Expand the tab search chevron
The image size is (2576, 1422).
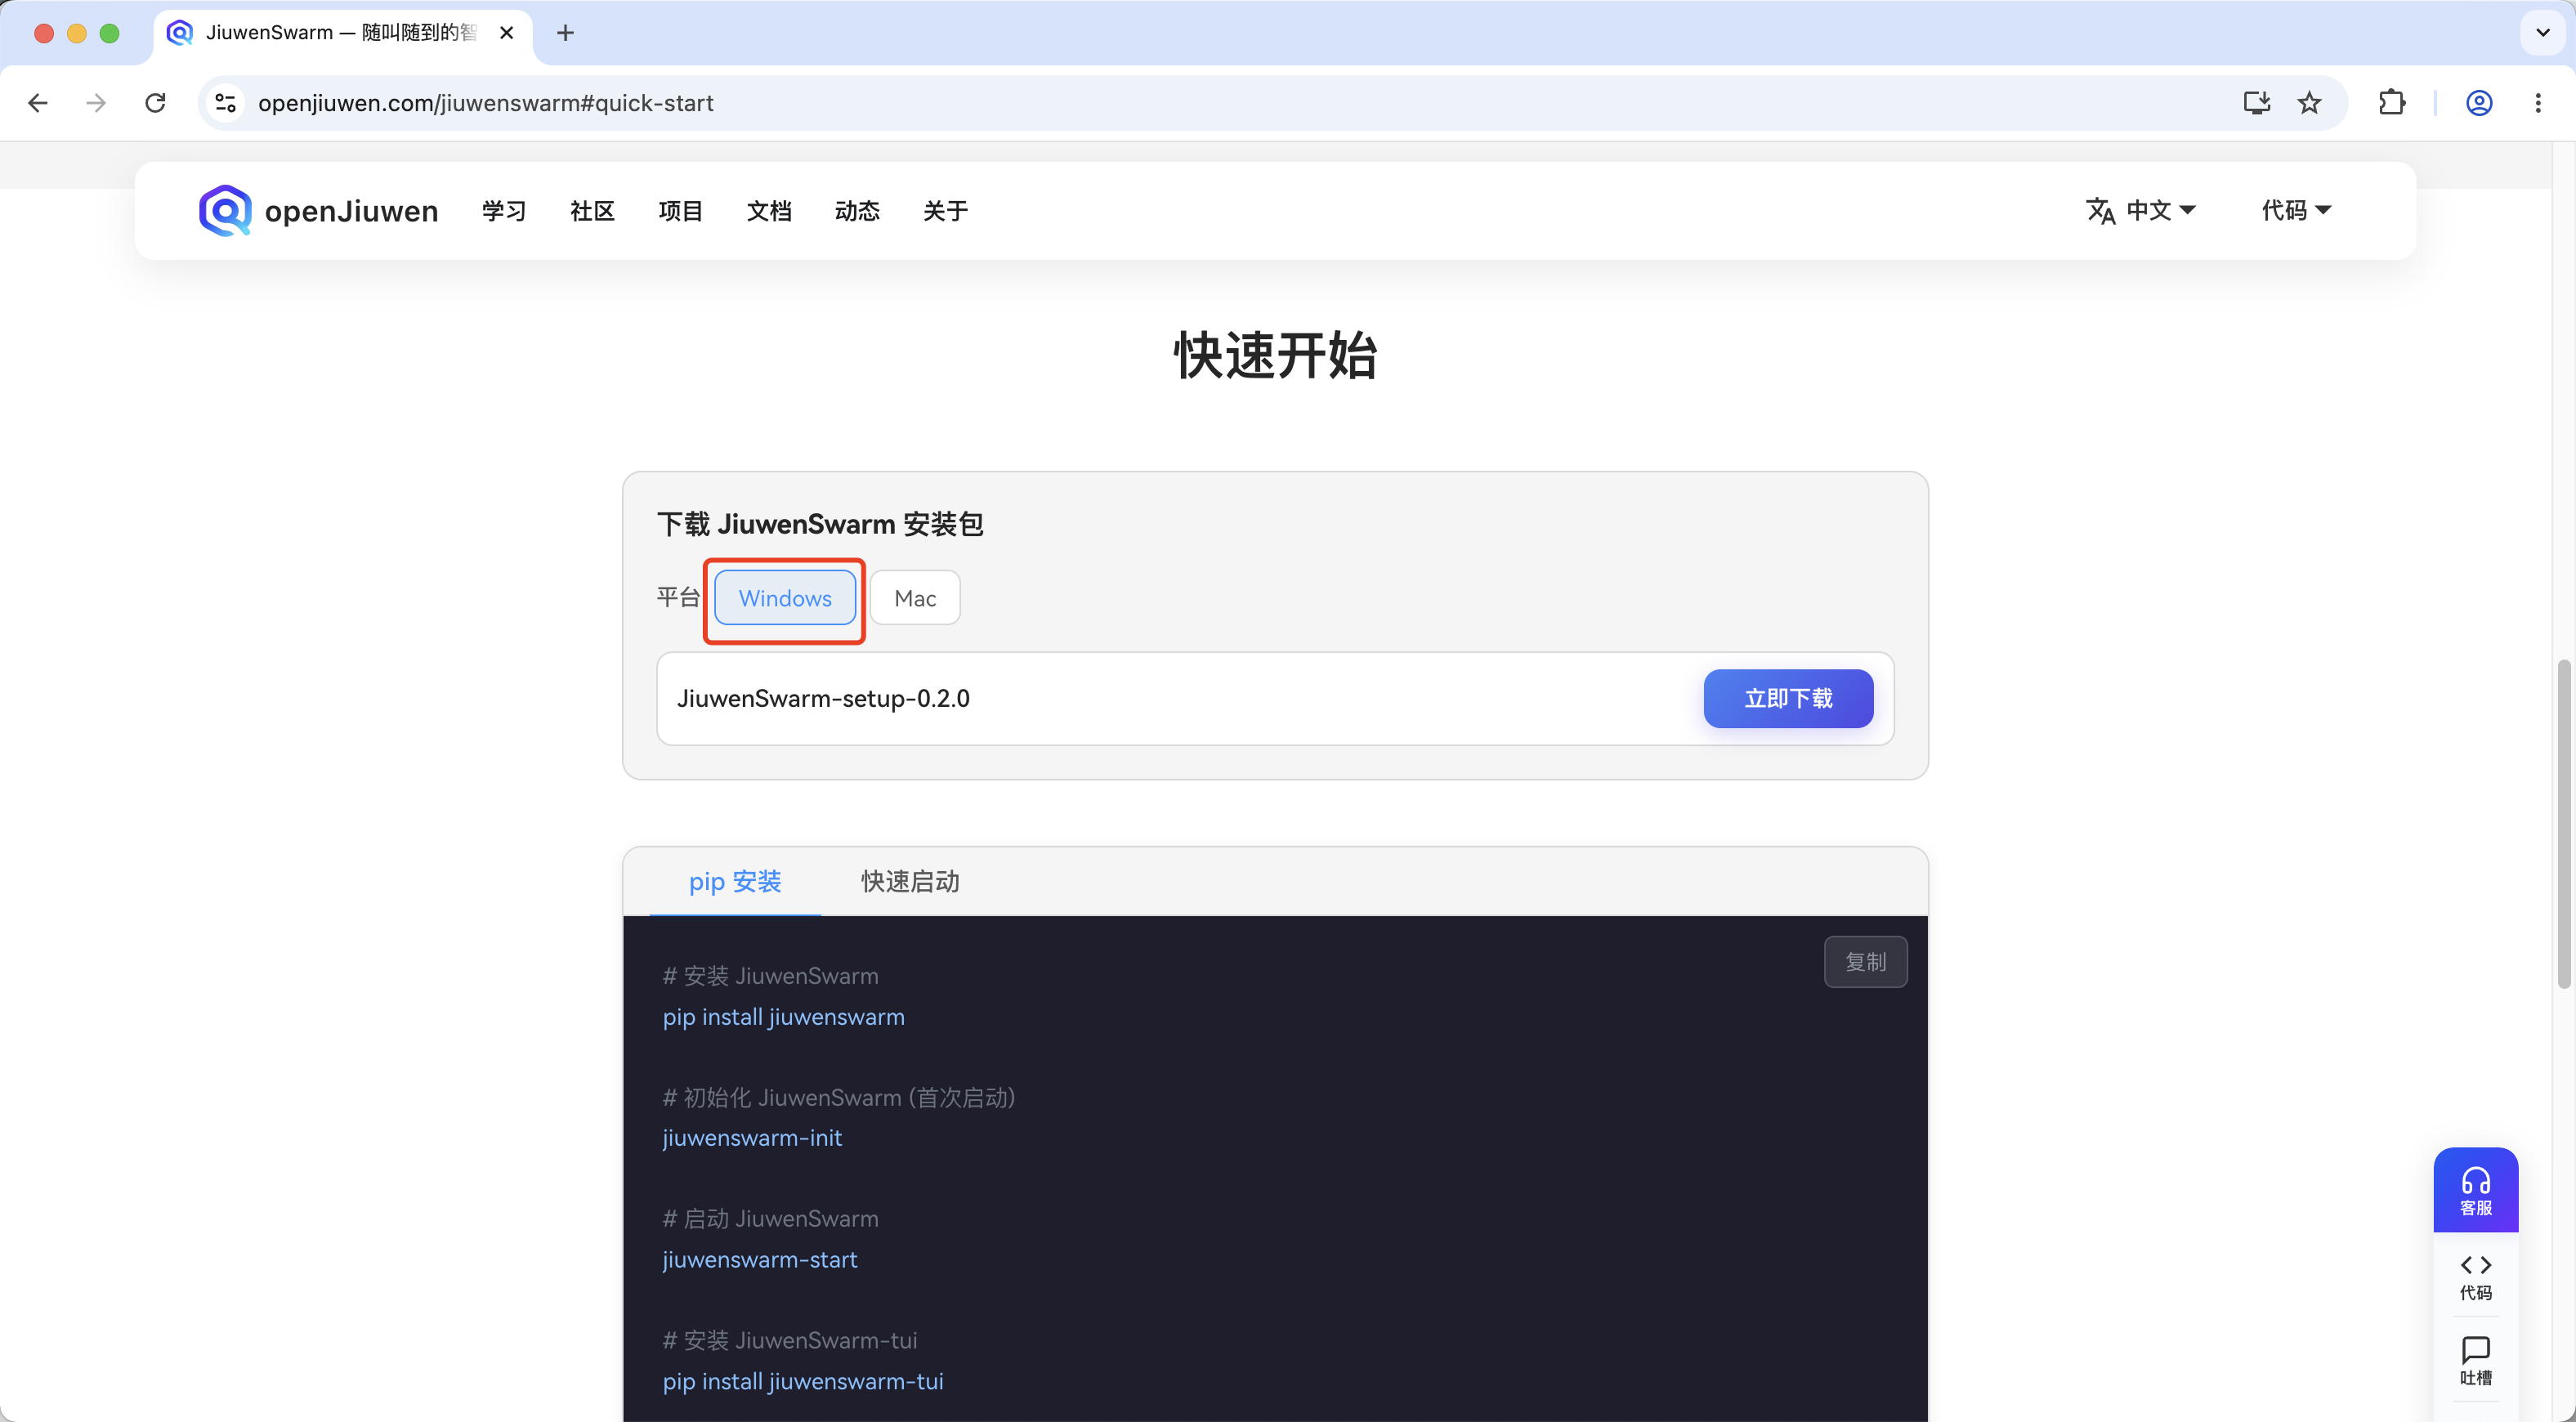[x=2543, y=33]
